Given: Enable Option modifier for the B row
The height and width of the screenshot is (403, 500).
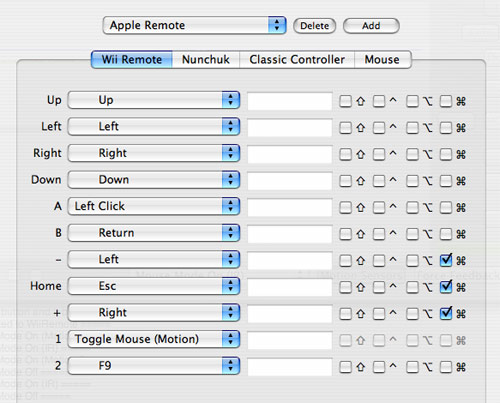Looking at the screenshot, I should pos(412,234).
